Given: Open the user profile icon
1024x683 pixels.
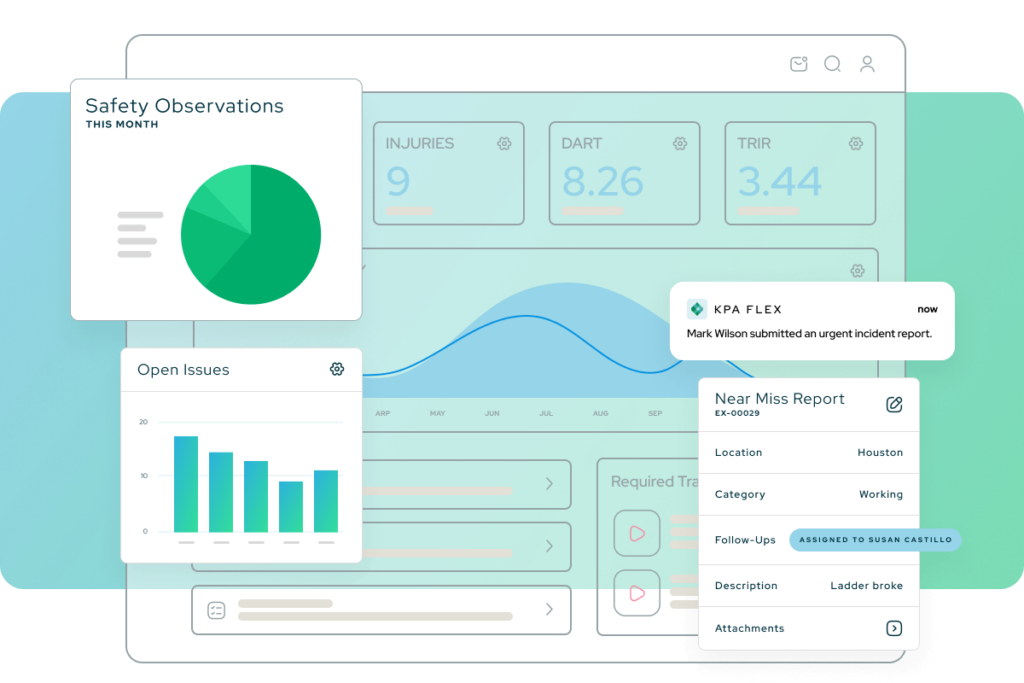Looking at the screenshot, I should point(867,63).
